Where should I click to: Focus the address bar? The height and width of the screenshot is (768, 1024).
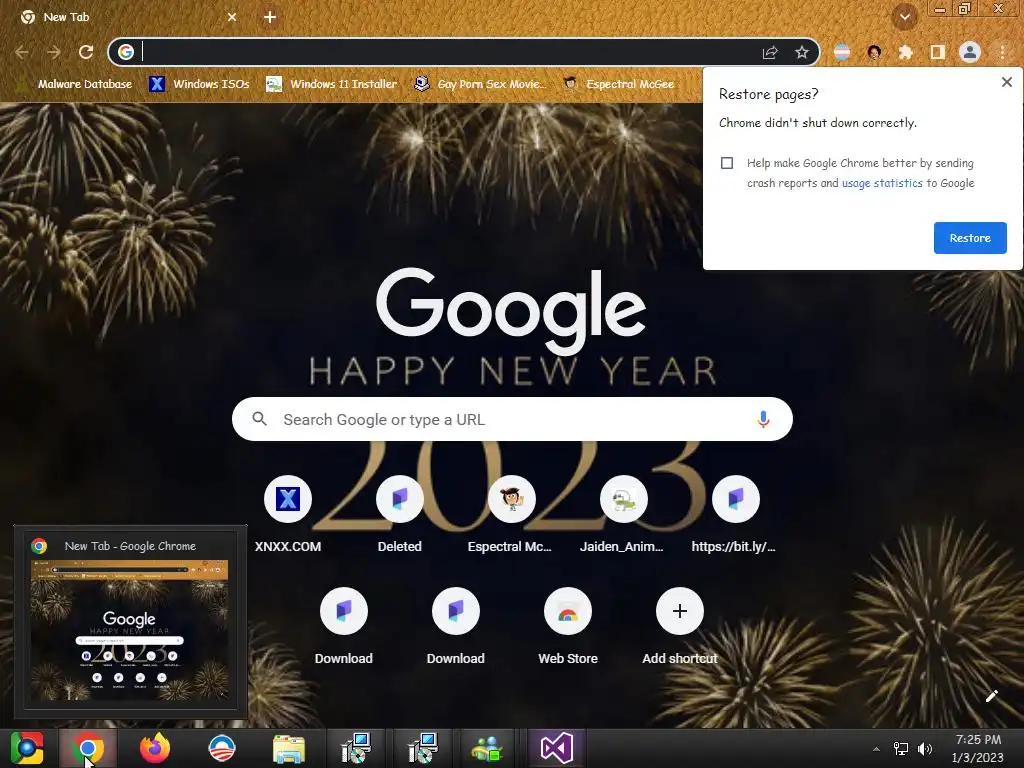tap(451, 52)
